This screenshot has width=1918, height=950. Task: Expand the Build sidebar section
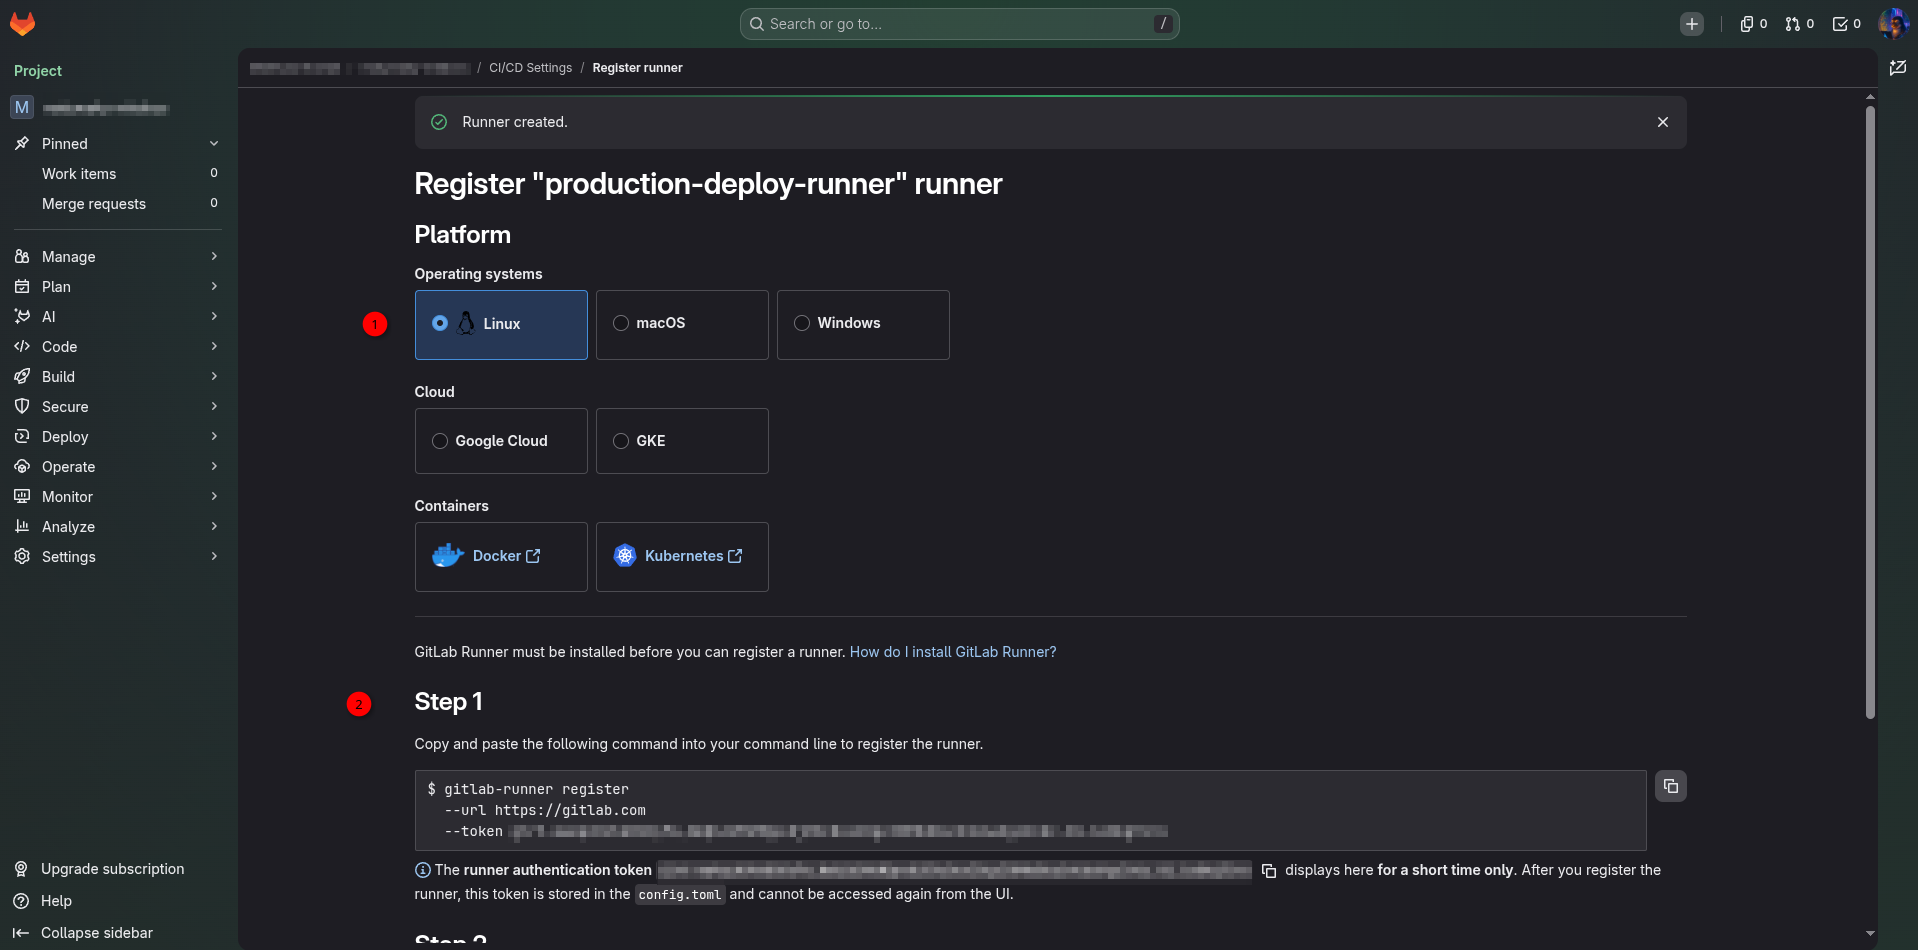[118, 377]
